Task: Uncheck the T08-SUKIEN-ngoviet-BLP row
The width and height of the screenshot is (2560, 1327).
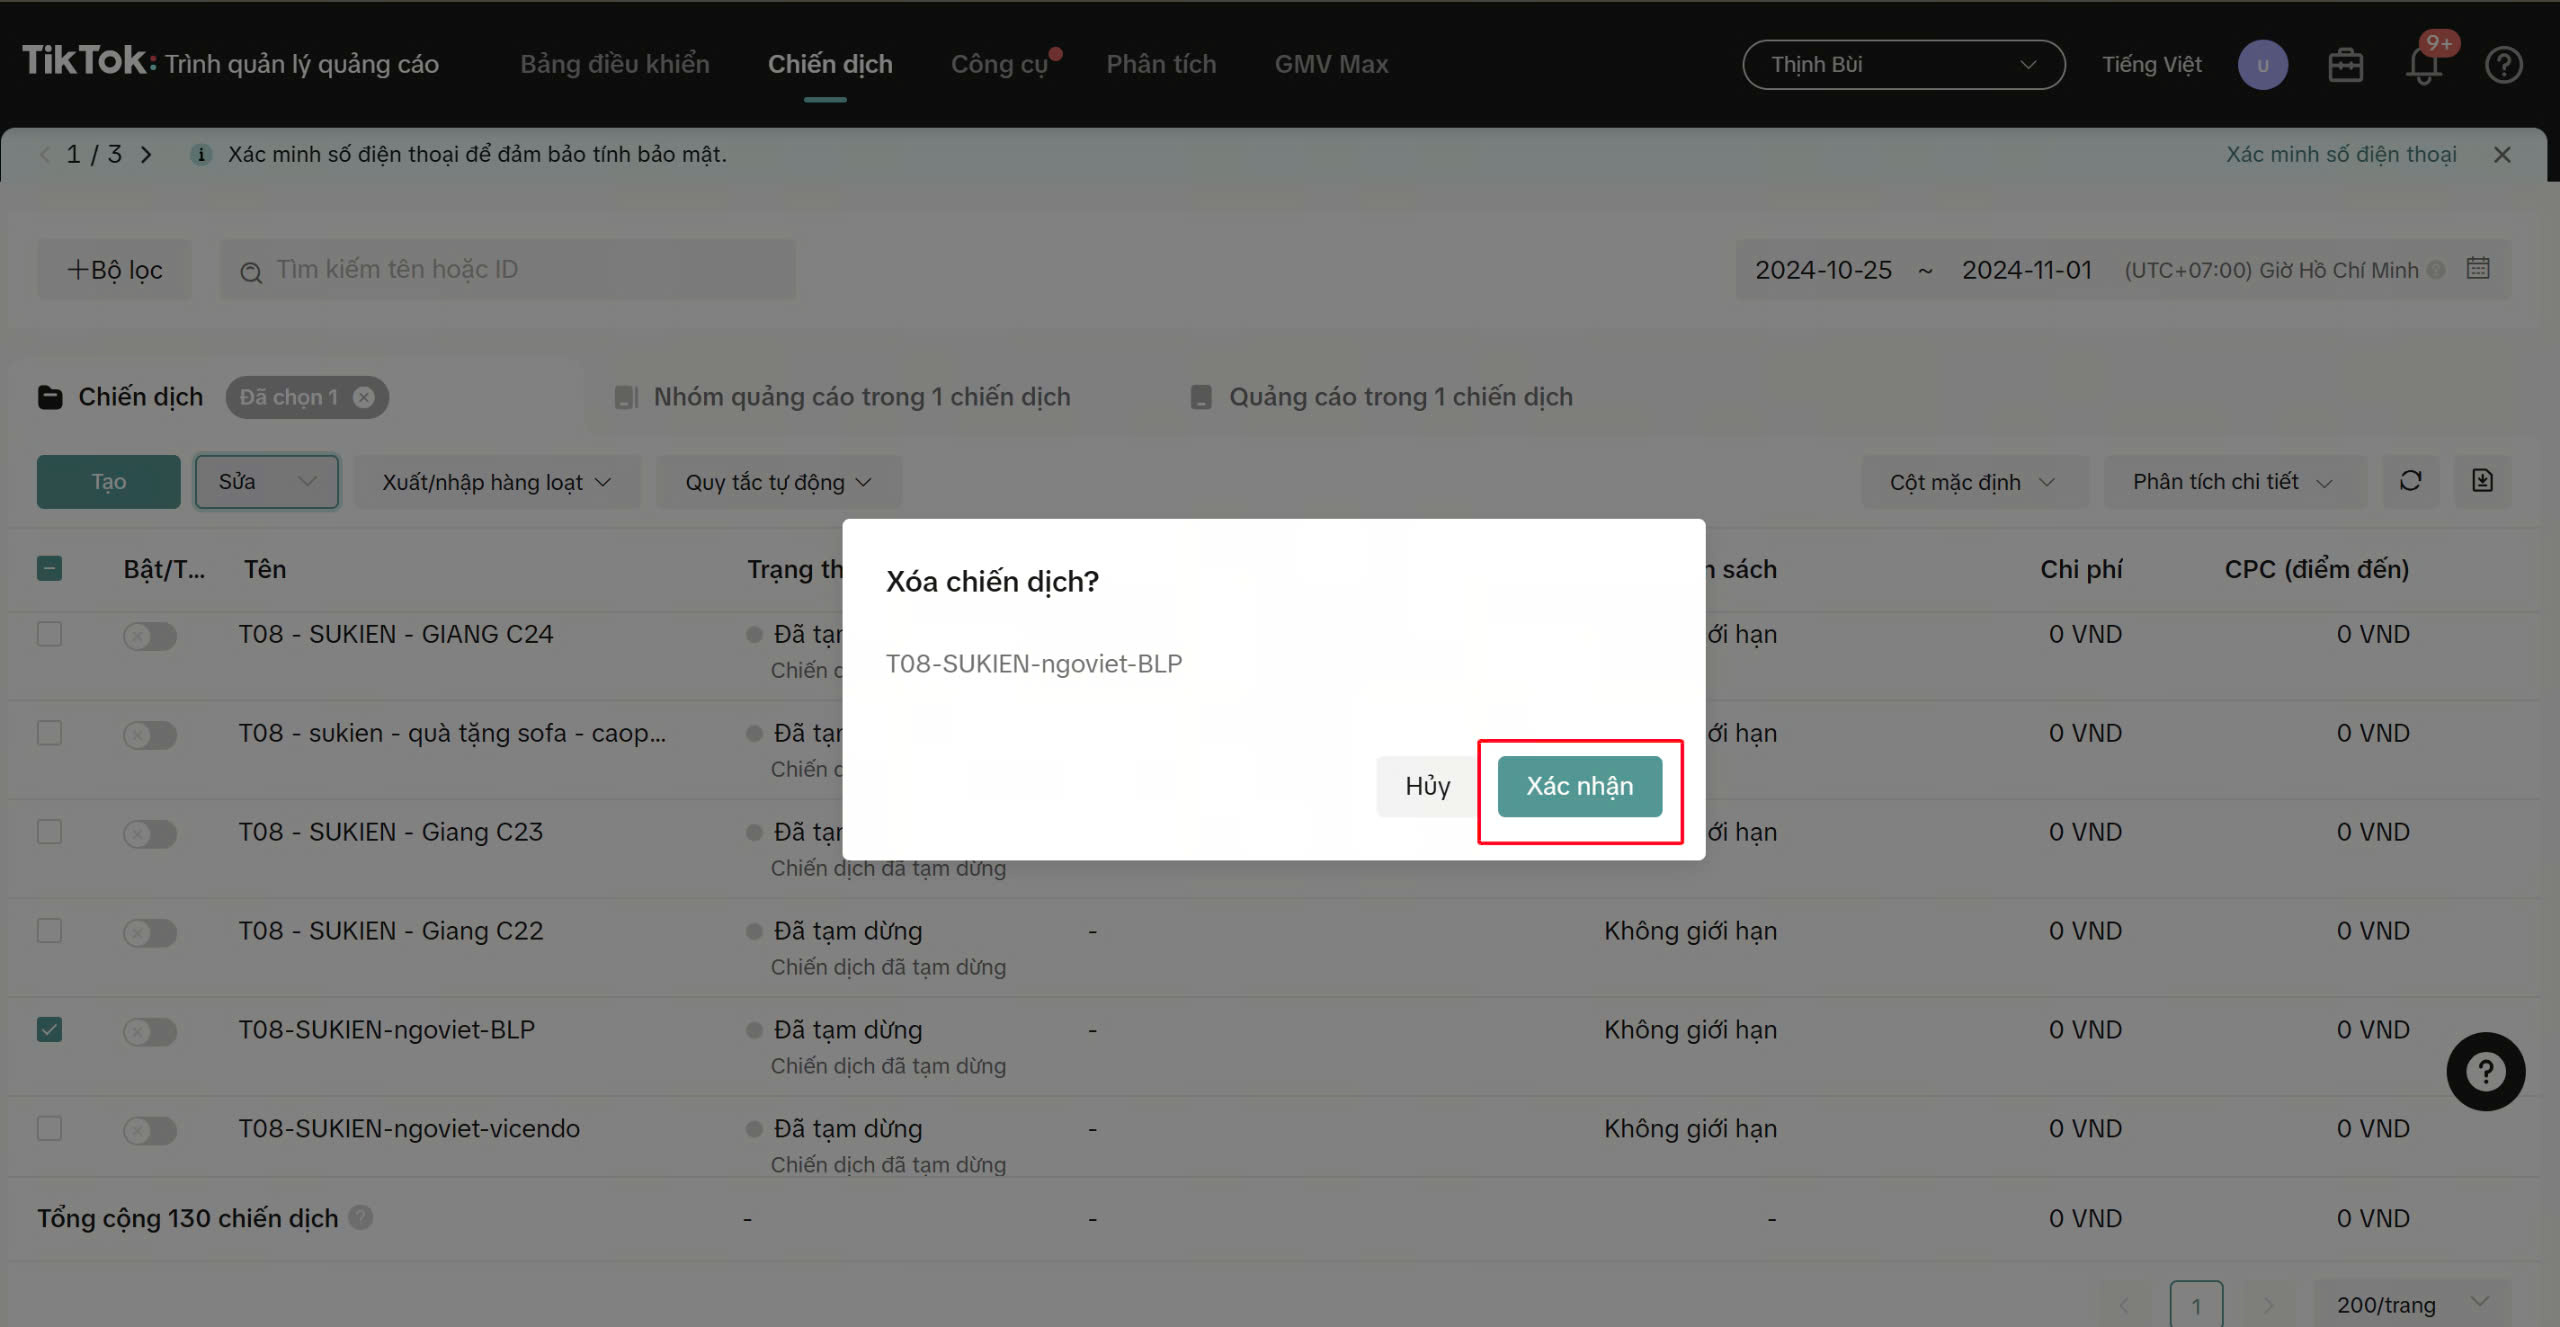Action: click(x=49, y=1029)
